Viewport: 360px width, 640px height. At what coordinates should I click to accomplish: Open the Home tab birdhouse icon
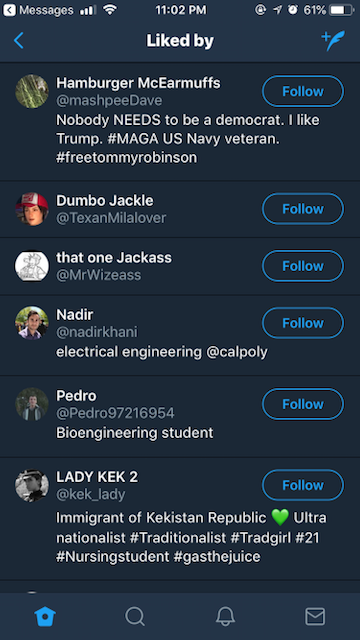45,616
